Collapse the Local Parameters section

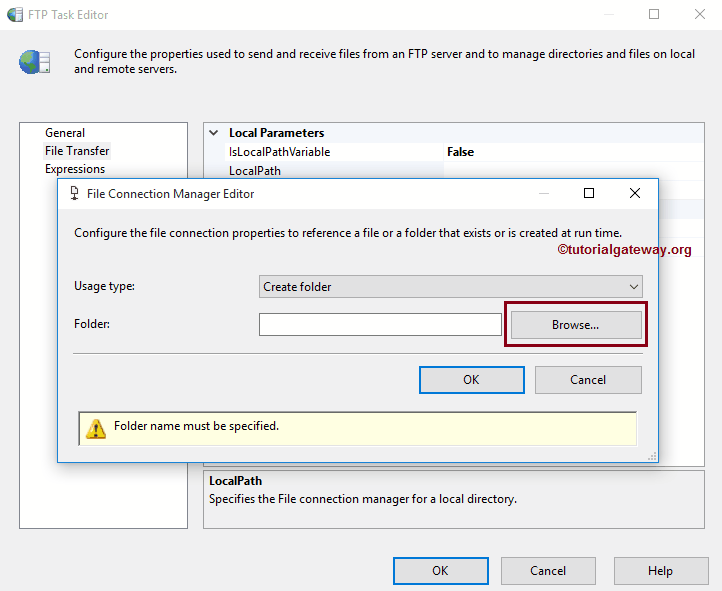[214, 133]
